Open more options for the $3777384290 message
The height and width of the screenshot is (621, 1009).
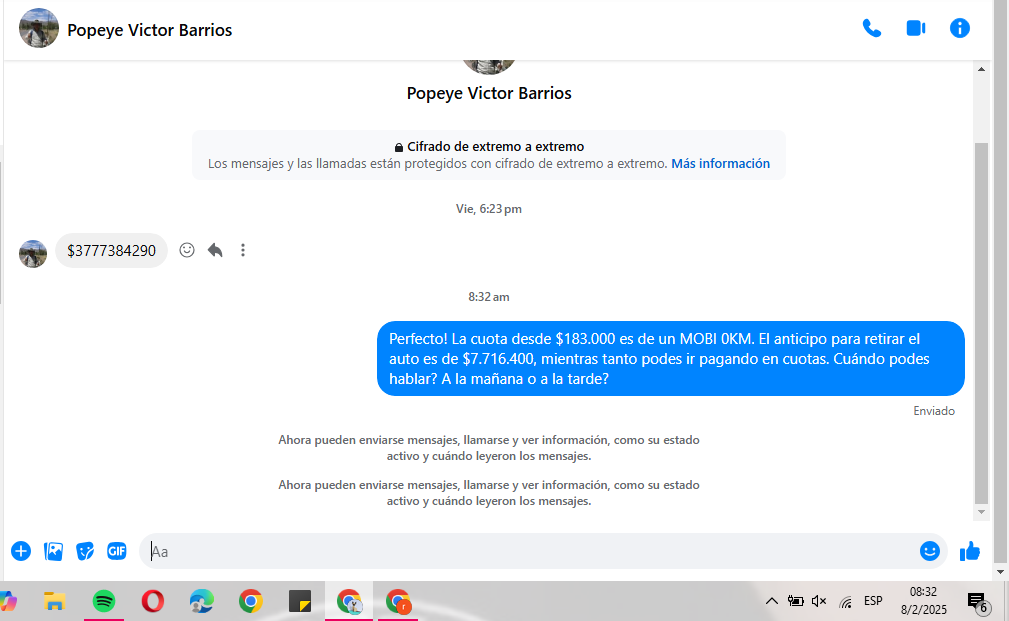(x=243, y=250)
